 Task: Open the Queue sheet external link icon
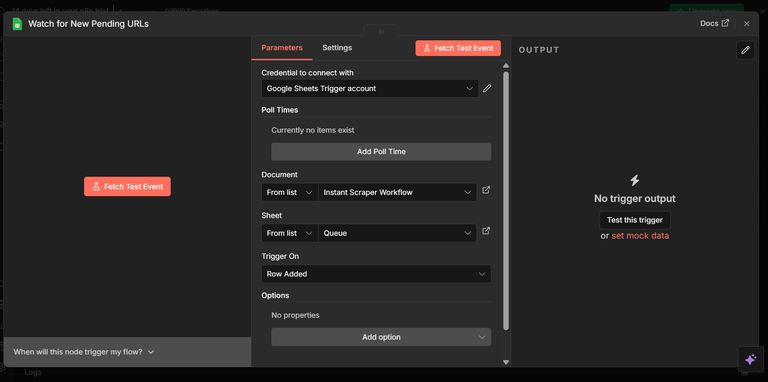[x=486, y=231]
